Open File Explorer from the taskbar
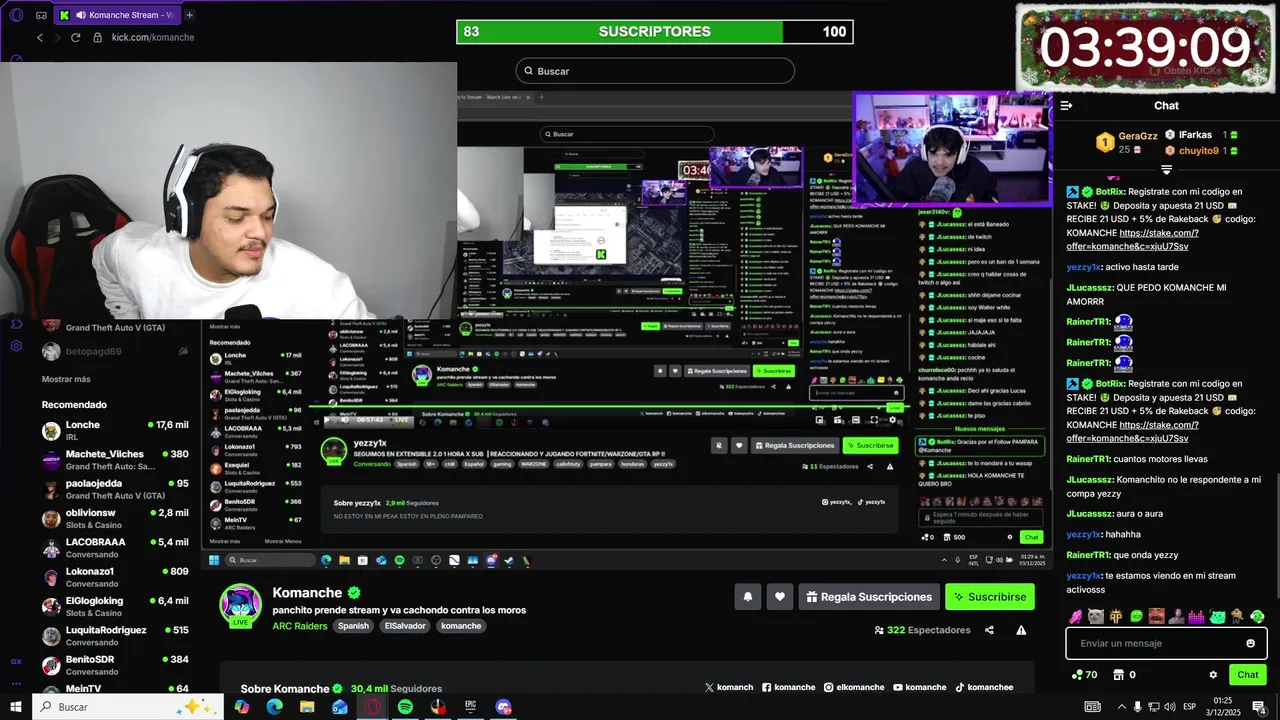The width and height of the screenshot is (1280, 720). 307,706
